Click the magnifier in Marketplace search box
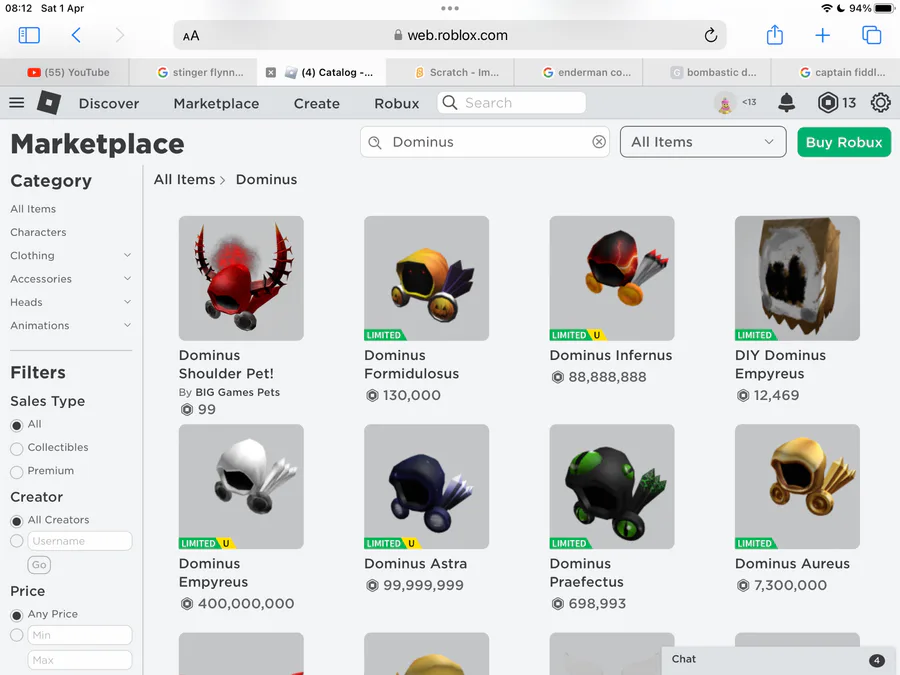The width and height of the screenshot is (900, 675). click(375, 142)
